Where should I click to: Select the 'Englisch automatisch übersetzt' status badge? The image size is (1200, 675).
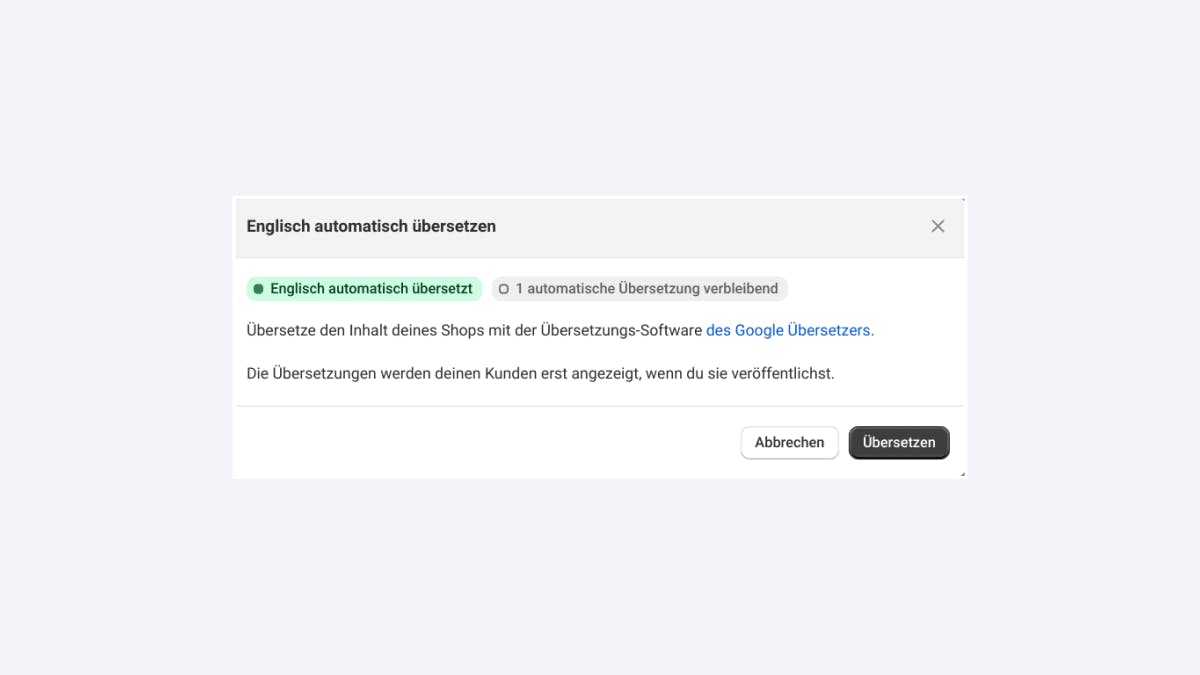pyautogui.click(x=364, y=288)
